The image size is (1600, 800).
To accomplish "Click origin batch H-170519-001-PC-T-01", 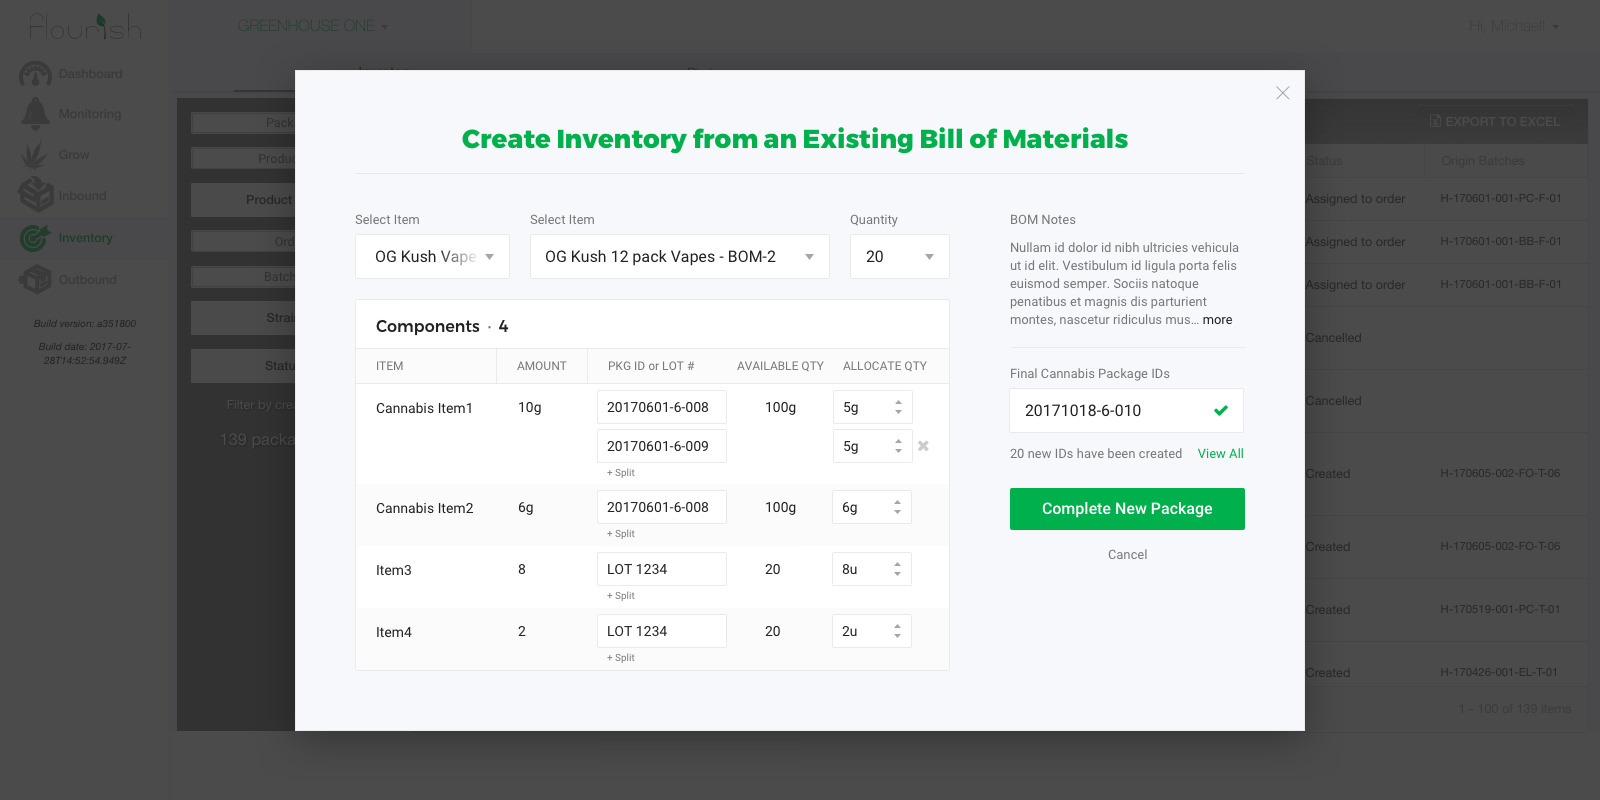I will [1500, 609].
